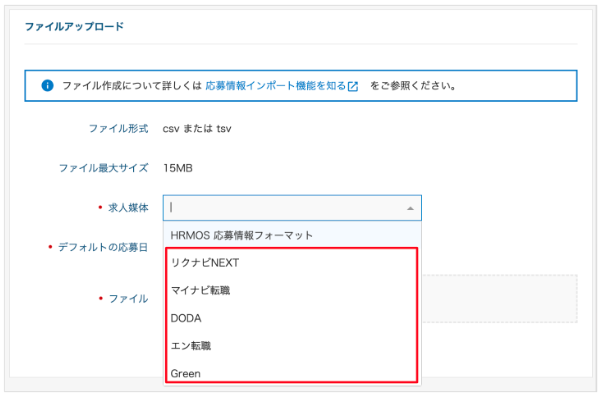Click the ファイル field label

coord(128,299)
